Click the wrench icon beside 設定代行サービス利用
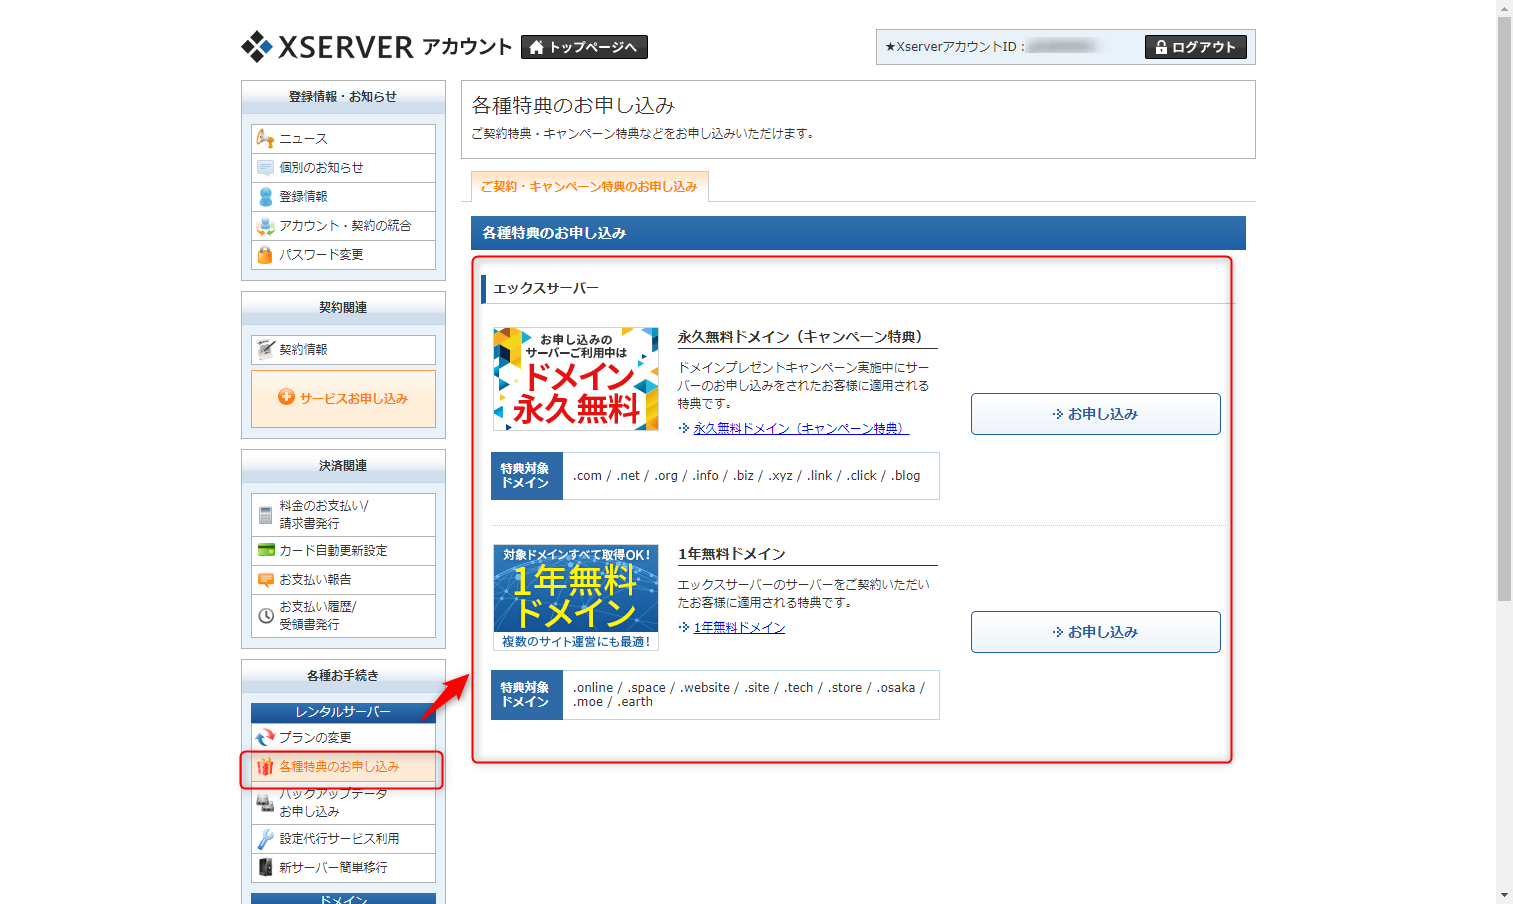The height and width of the screenshot is (904, 1513). click(265, 839)
